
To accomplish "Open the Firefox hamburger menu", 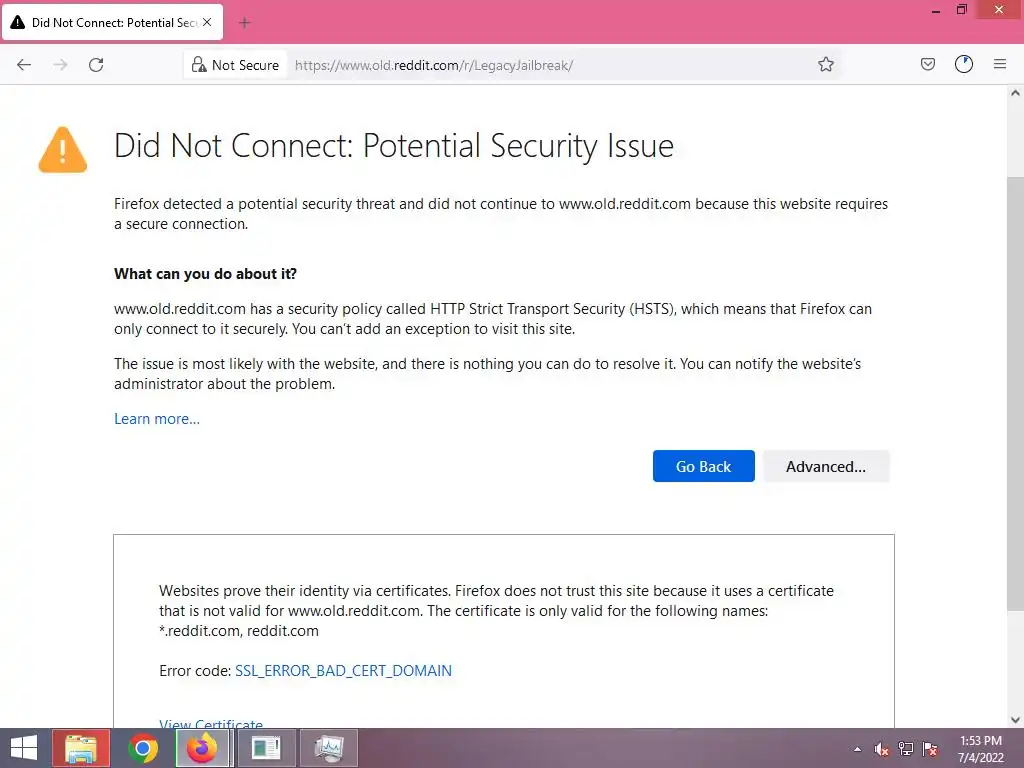I will (1000, 65).
